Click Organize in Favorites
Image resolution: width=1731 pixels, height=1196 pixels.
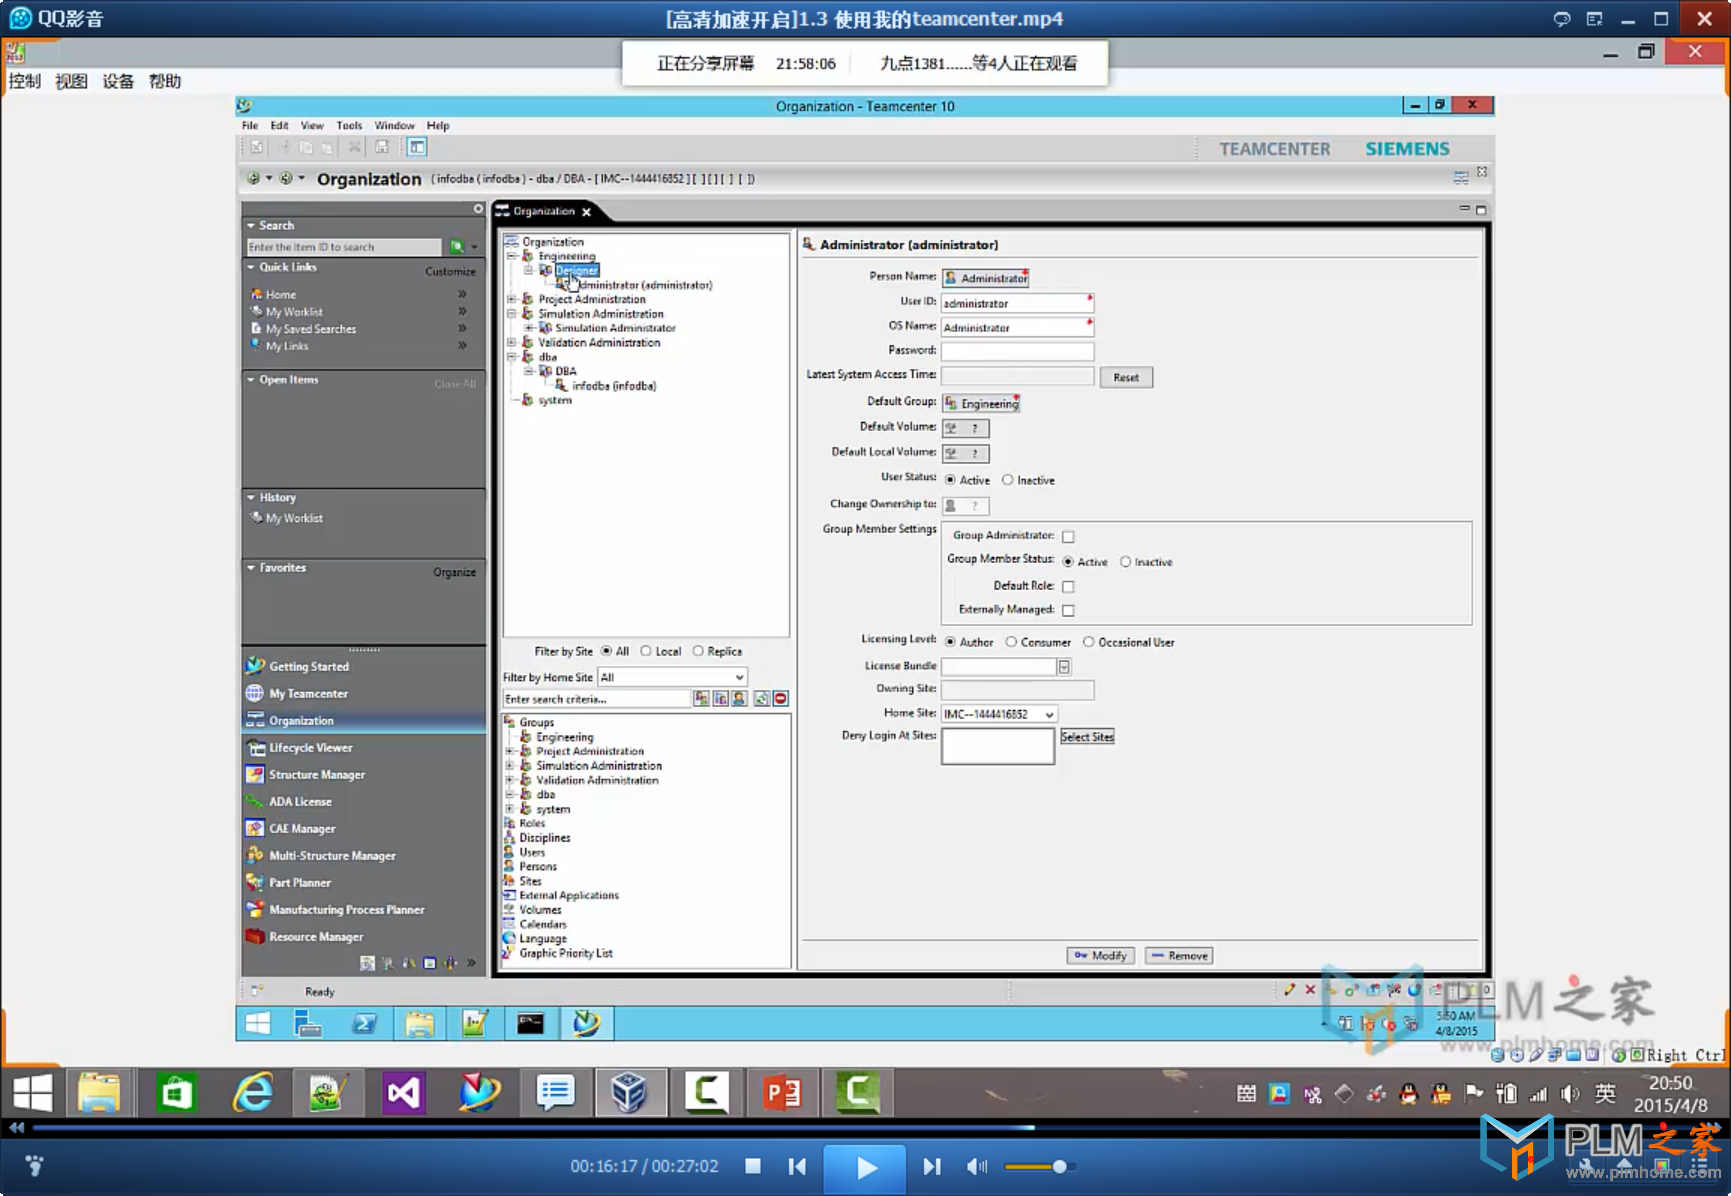[x=454, y=572]
